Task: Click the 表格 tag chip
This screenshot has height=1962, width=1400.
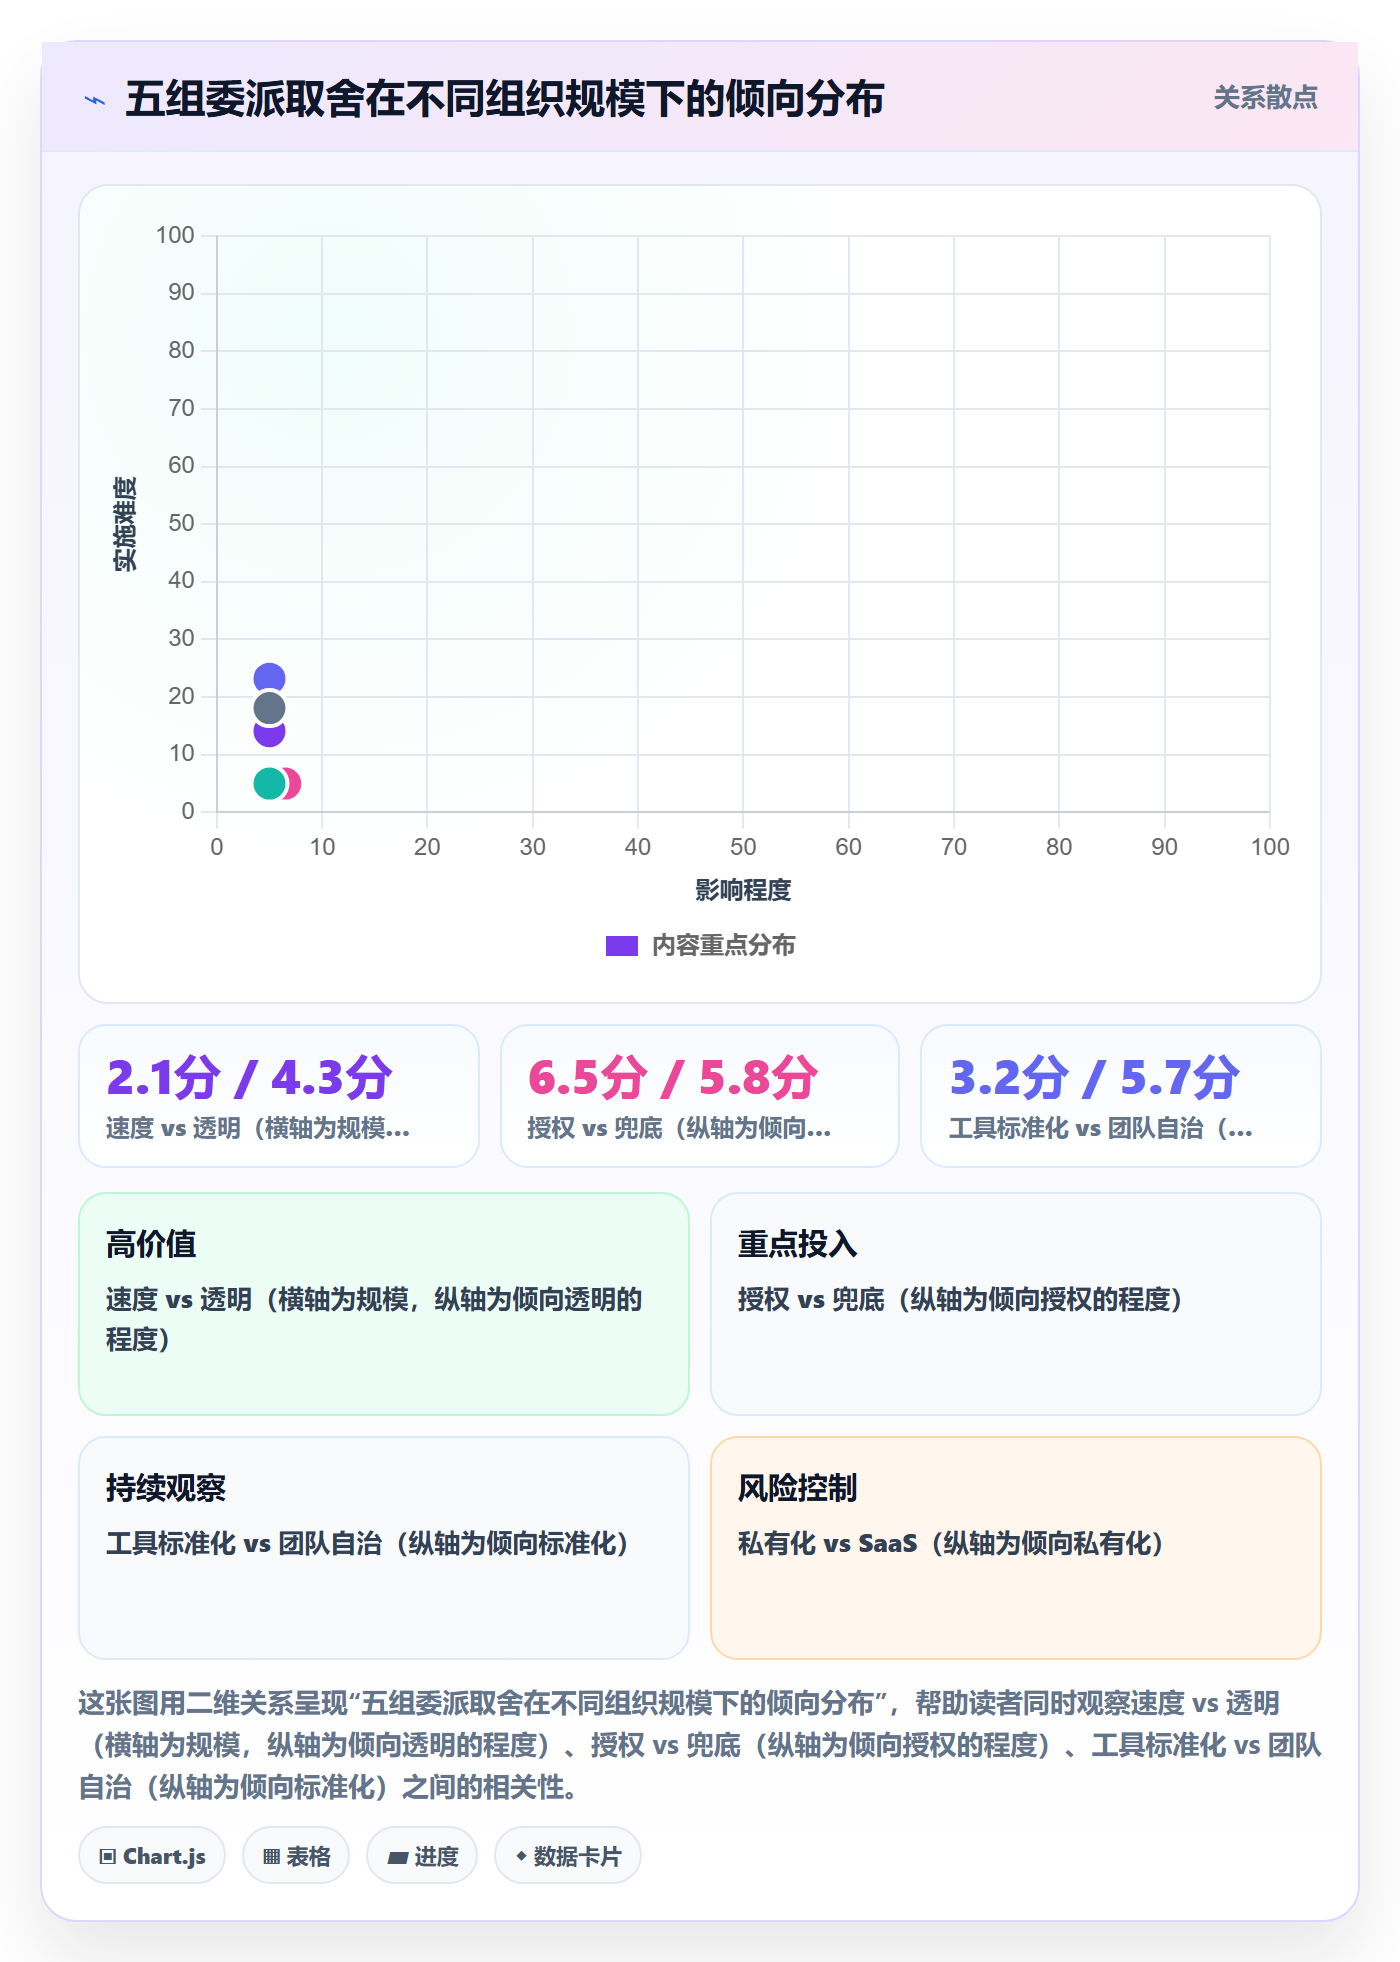Action: click(x=296, y=1856)
